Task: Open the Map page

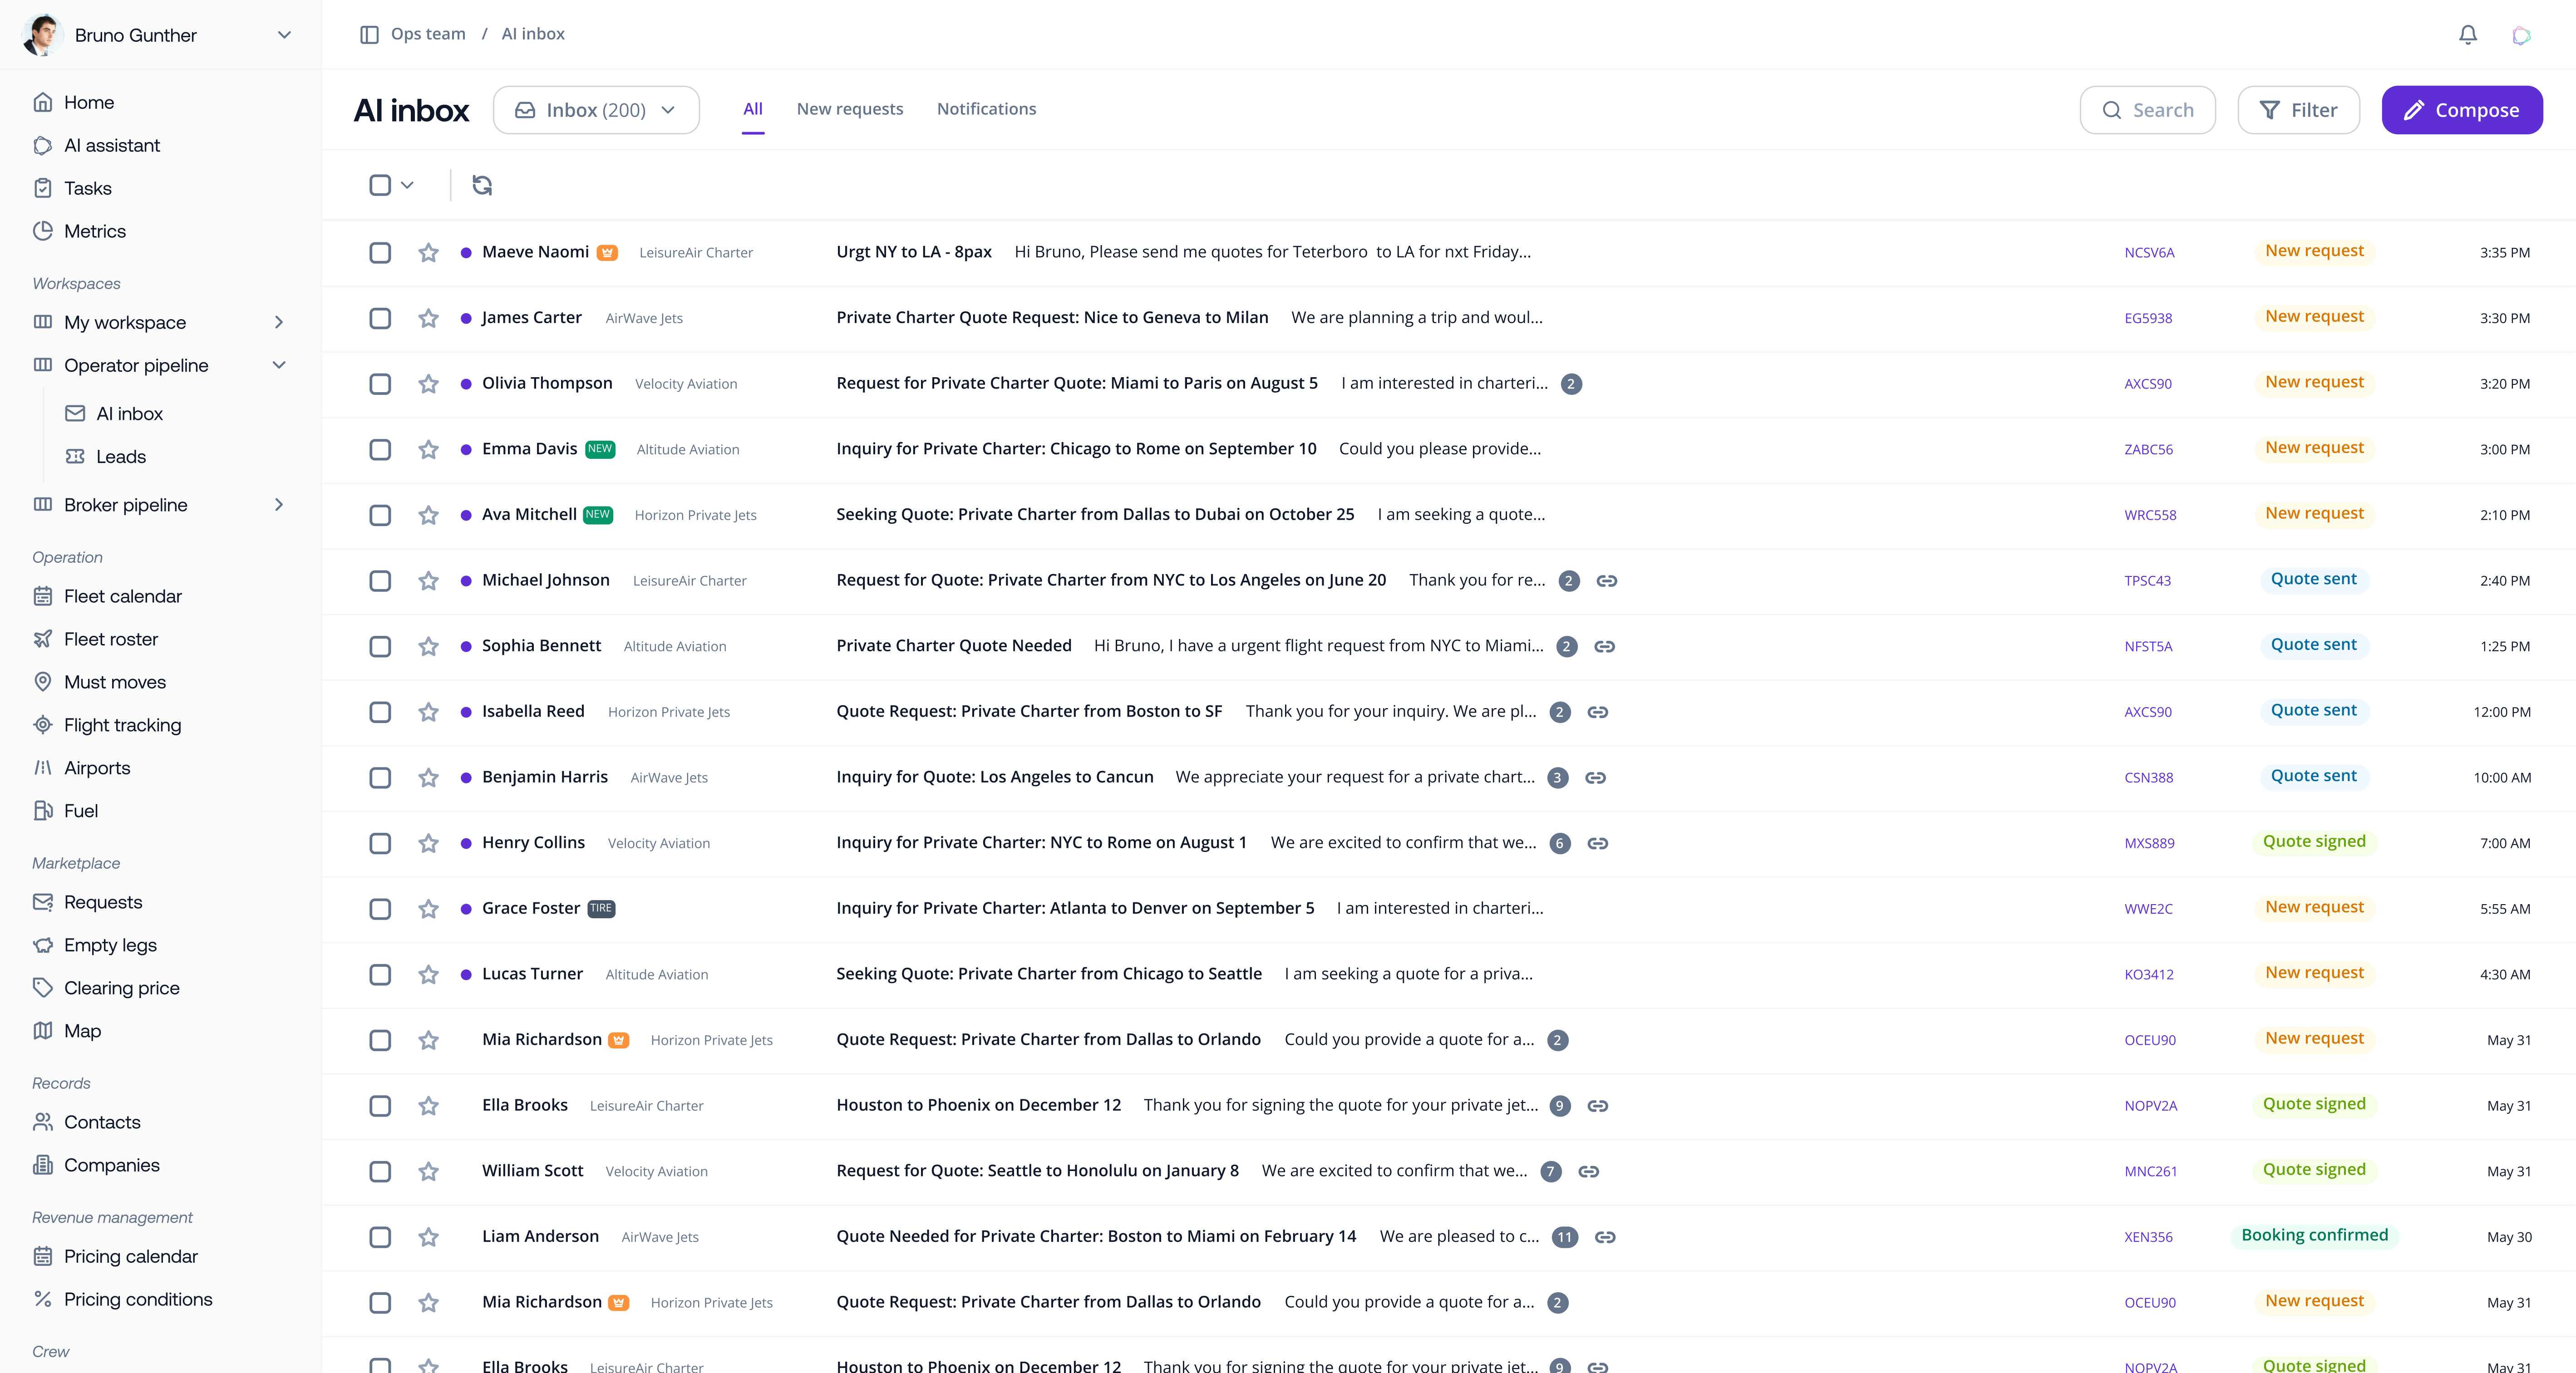Action: coord(67,1031)
